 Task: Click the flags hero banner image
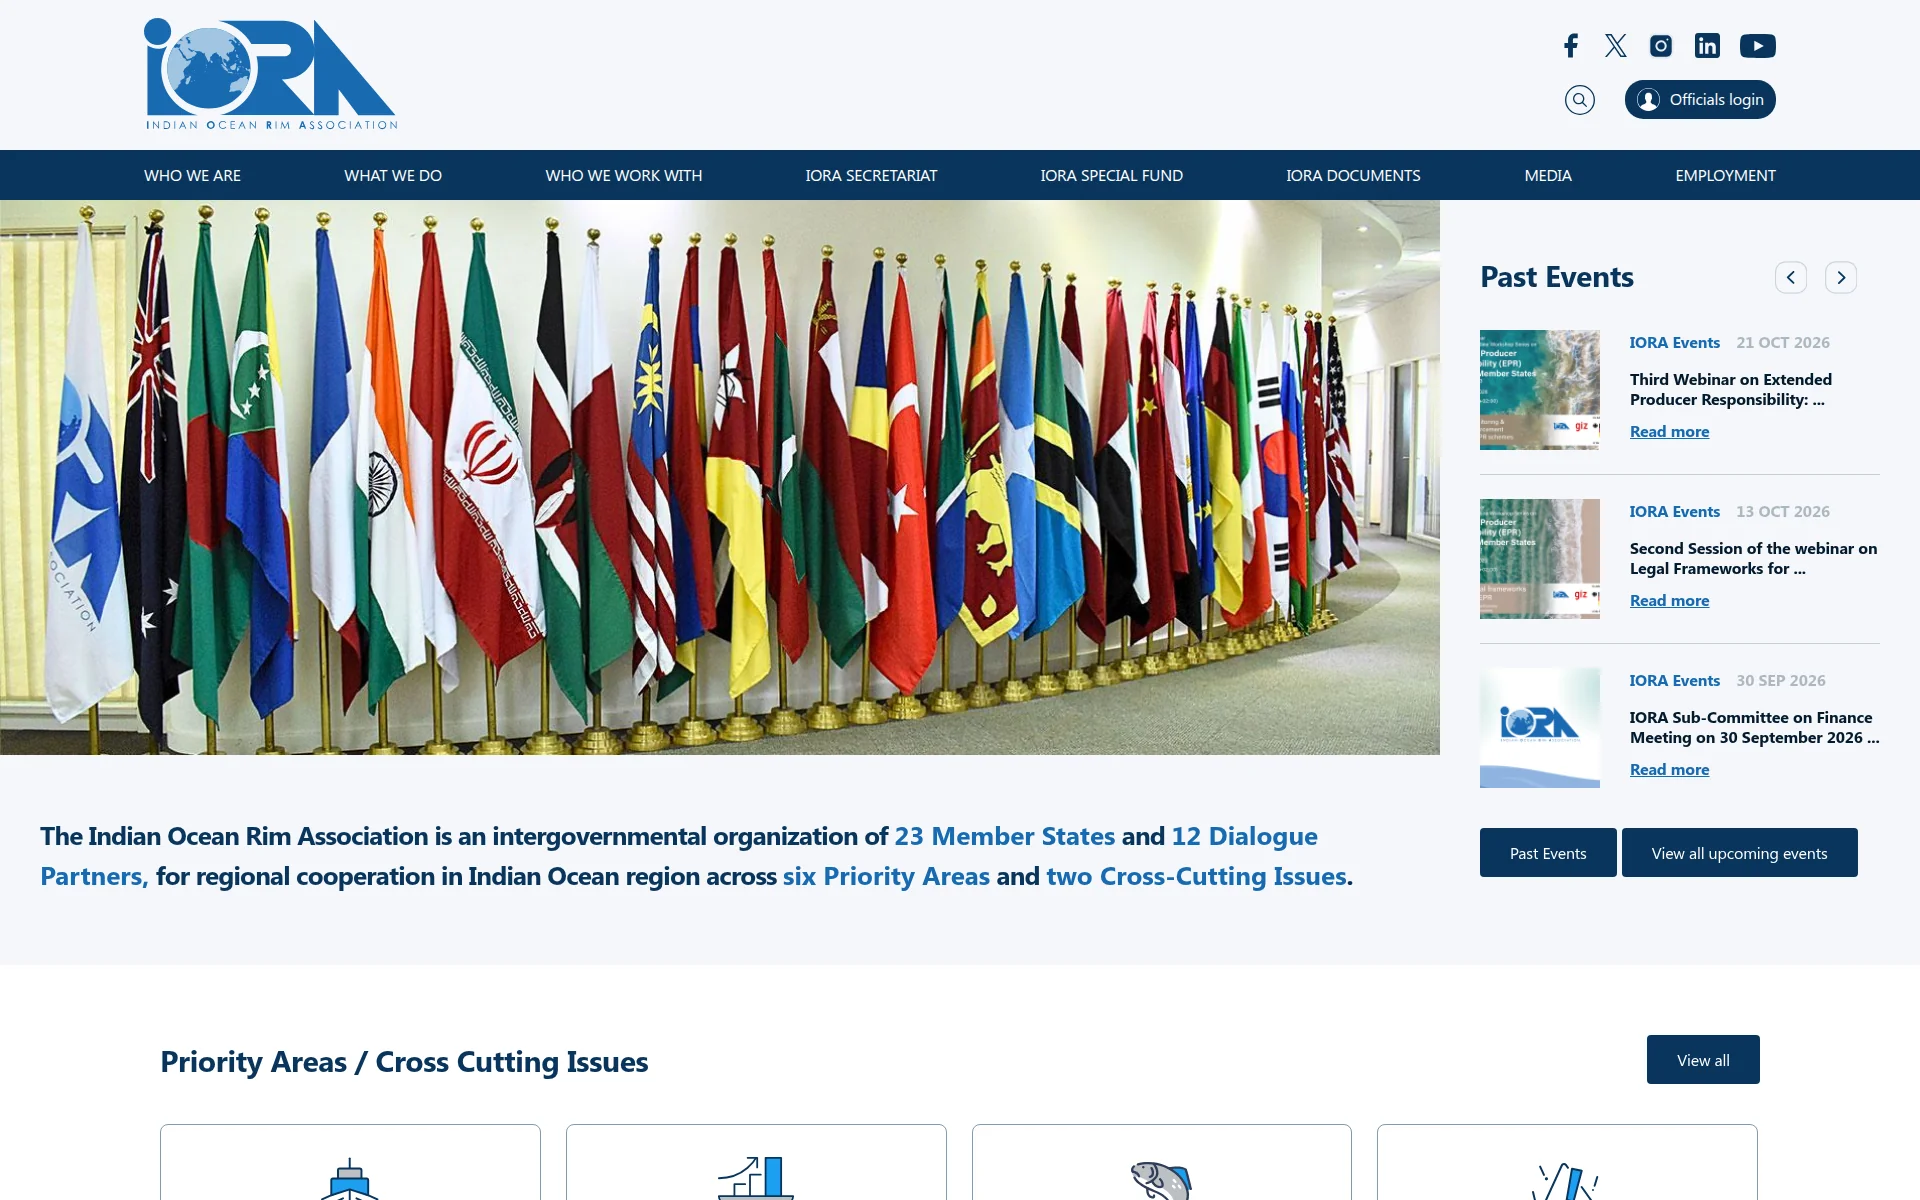click(x=720, y=477)
